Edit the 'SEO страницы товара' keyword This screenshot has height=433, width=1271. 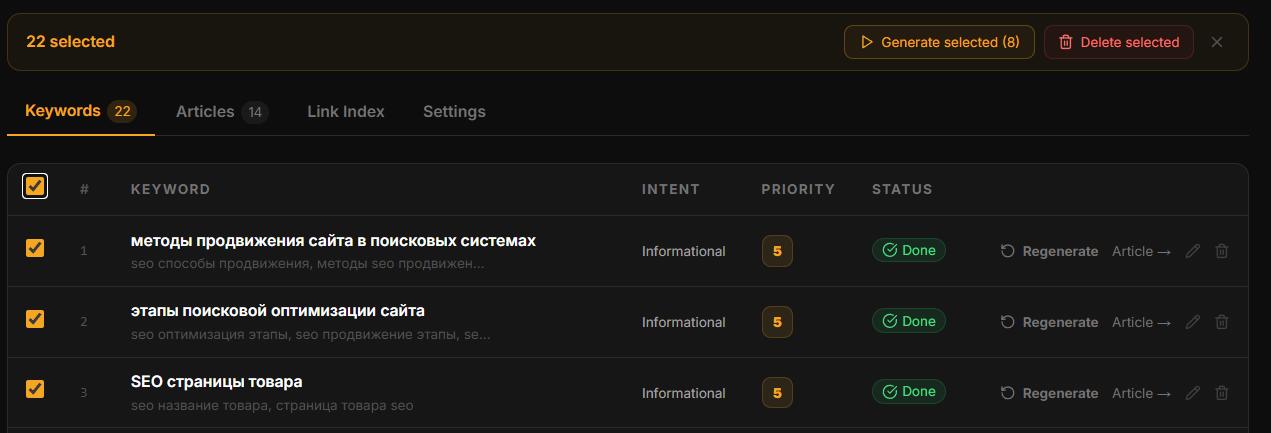(x=1192, y=393)
